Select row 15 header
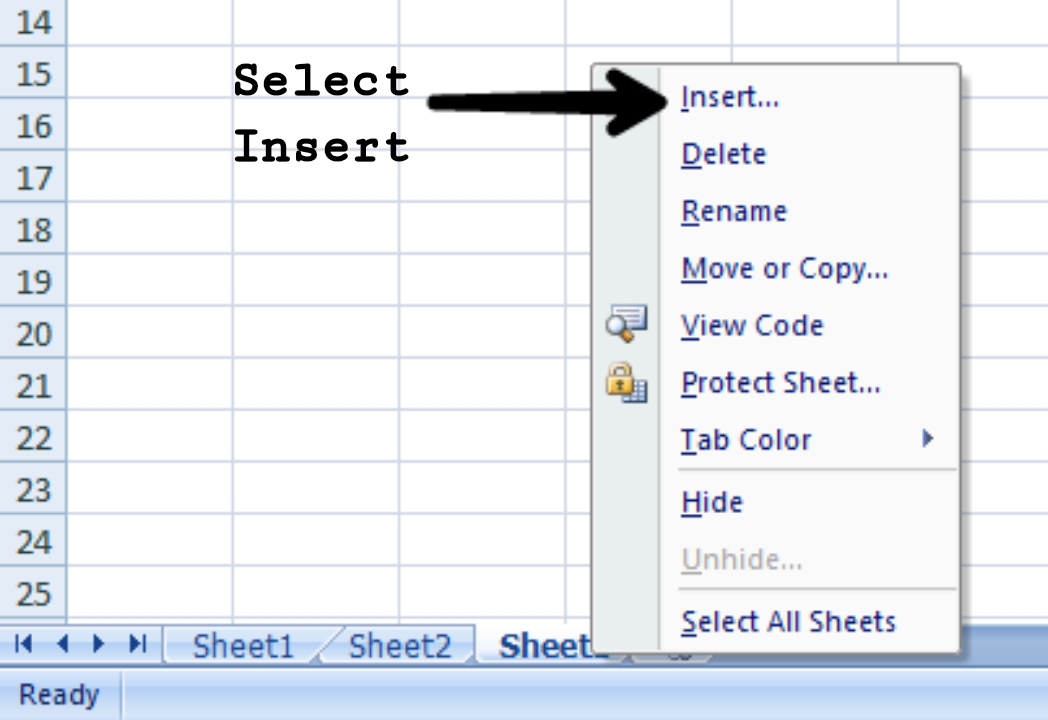This screenshot has width=1048, height=720. [33, 74]
